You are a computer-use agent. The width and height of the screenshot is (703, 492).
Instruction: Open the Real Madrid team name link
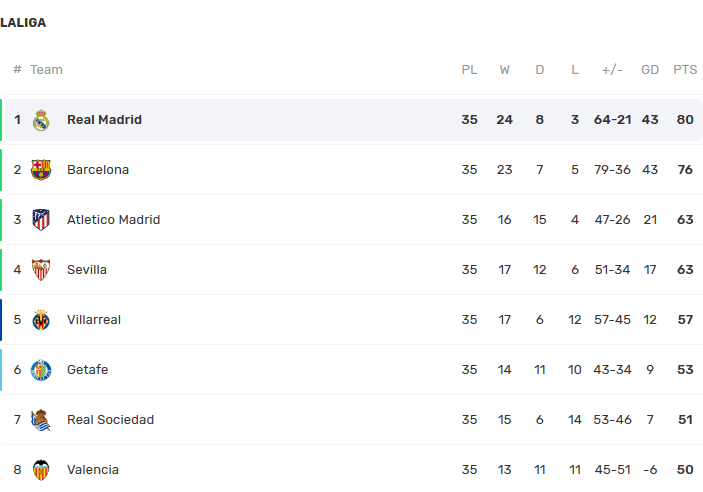(x=104, y=120)
